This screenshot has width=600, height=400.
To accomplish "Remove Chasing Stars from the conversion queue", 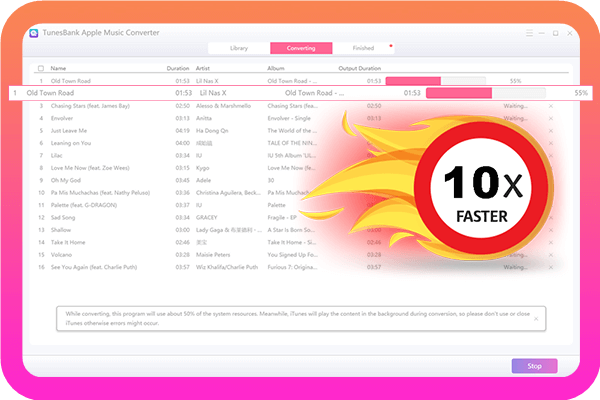I will pos(551,106).
